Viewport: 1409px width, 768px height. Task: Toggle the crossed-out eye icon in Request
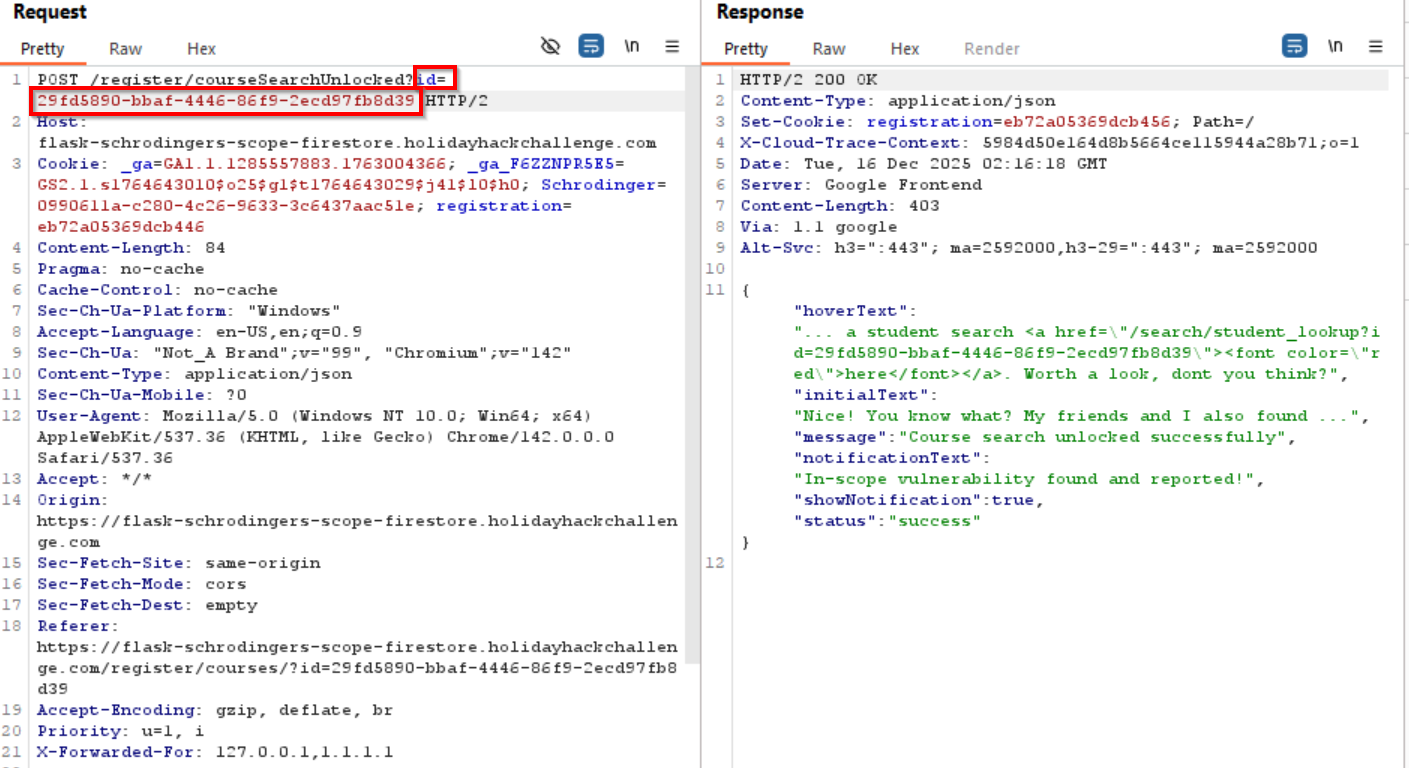[x=550, y=46]
